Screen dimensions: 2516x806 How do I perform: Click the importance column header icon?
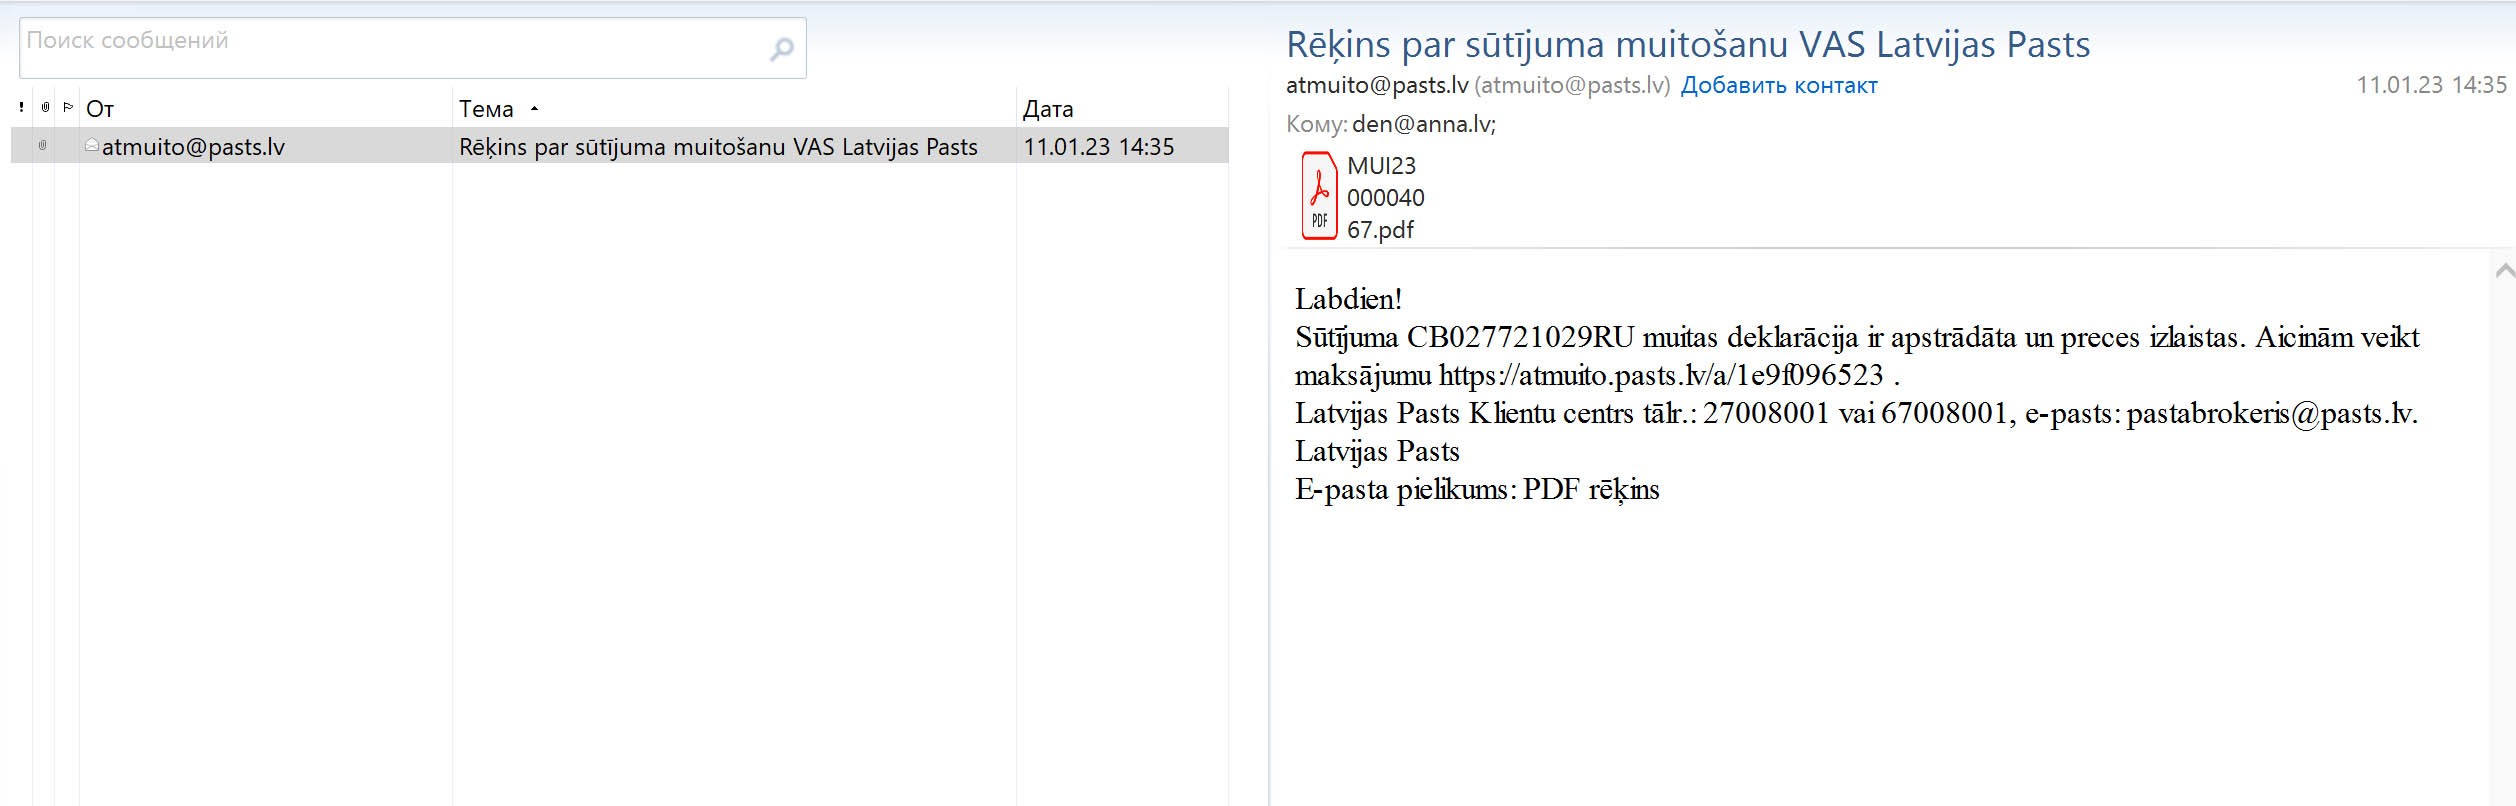21,107
